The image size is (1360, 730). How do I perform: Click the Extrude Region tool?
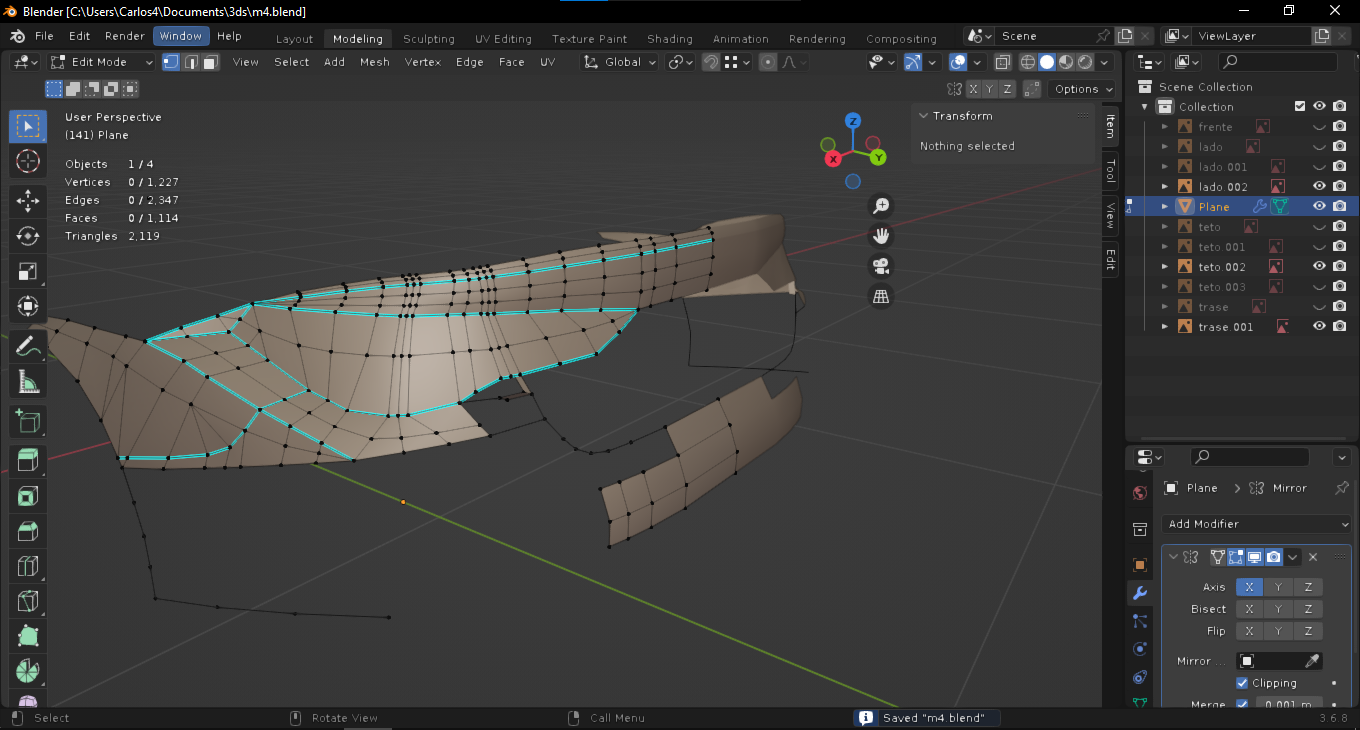click(x=28, y=459)
